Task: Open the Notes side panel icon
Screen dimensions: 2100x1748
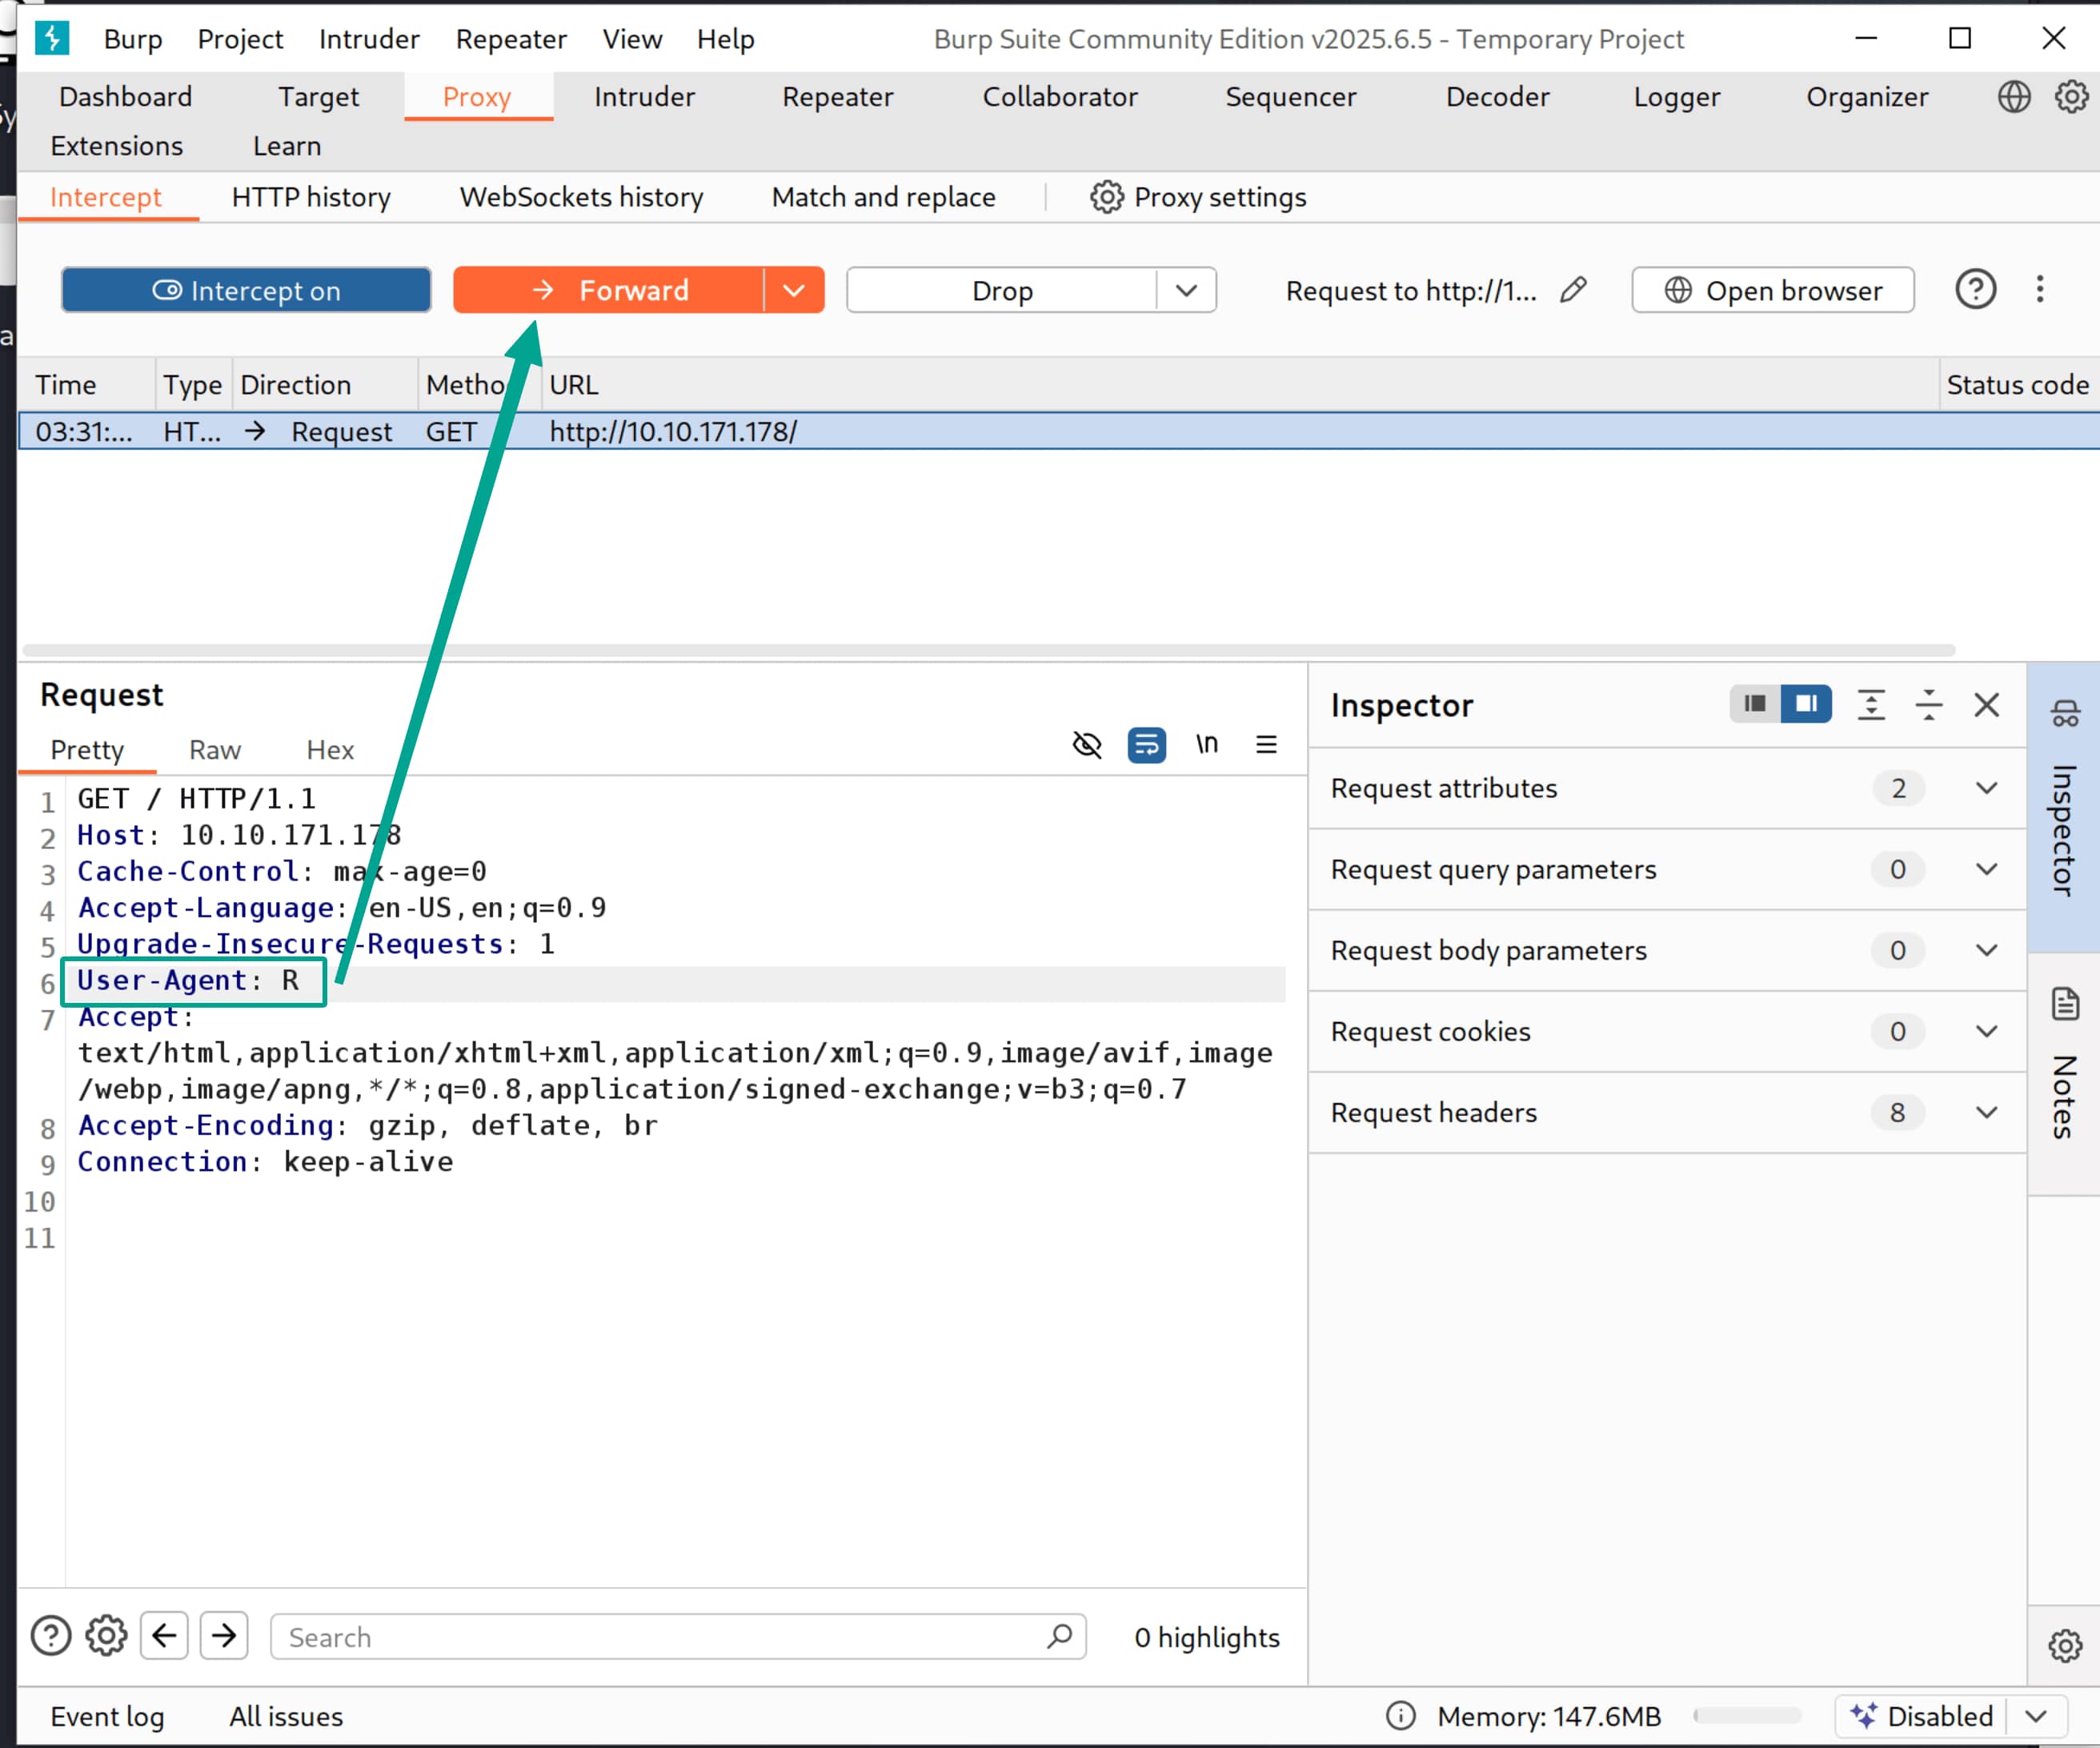Action: coord(2064,1003)
